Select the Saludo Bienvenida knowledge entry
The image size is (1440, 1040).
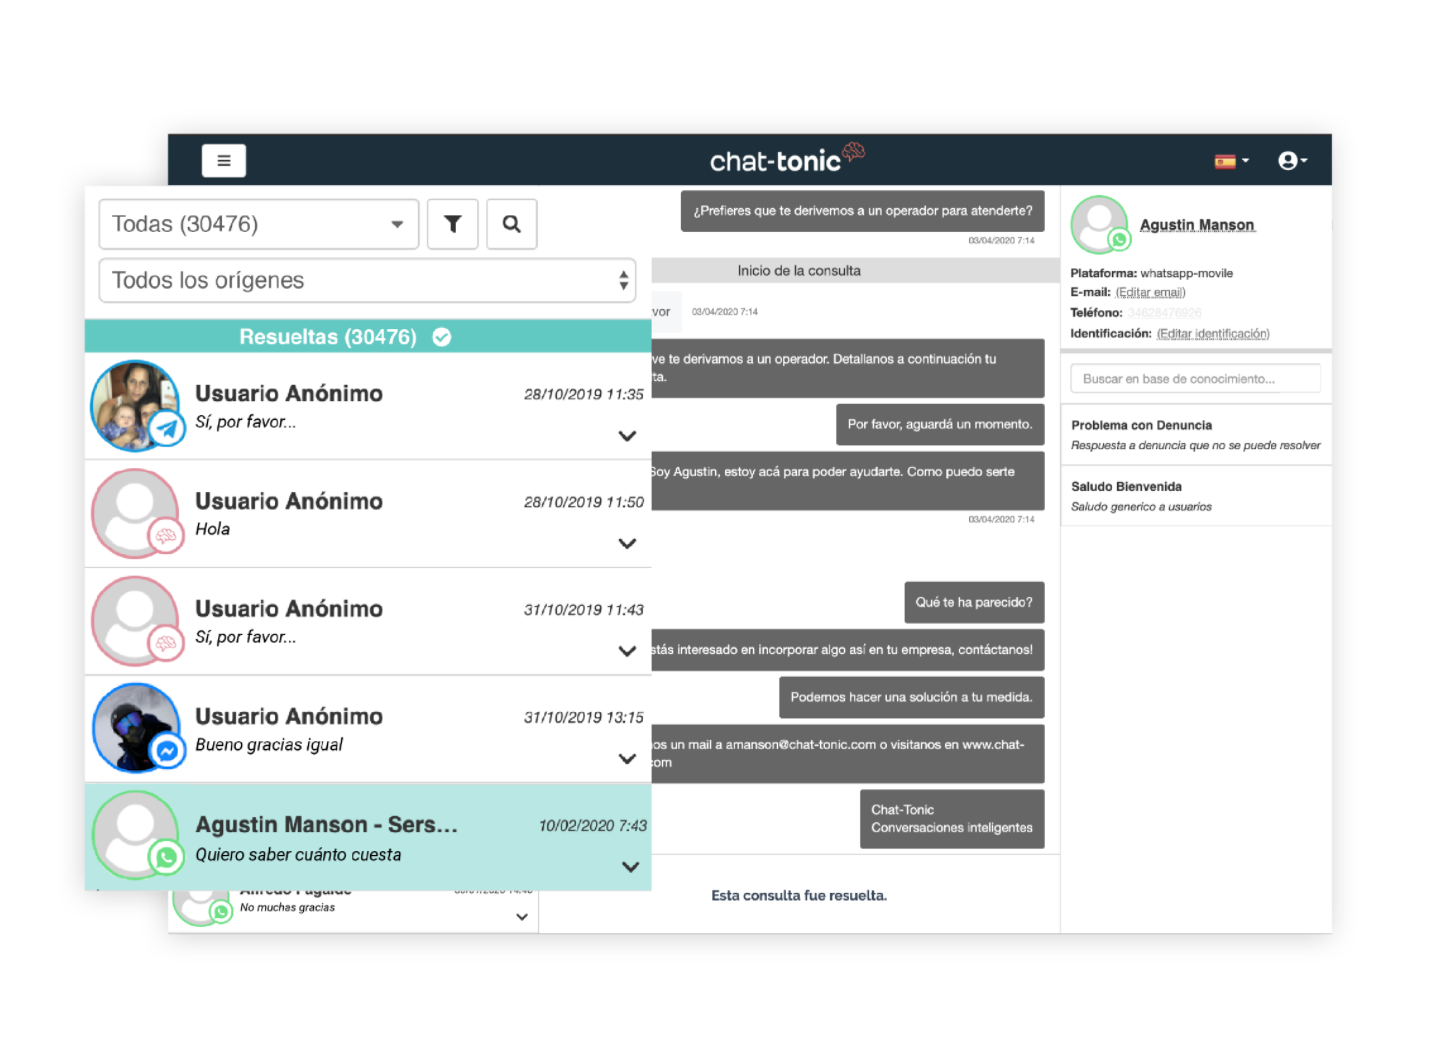(x=1196, y=496)
